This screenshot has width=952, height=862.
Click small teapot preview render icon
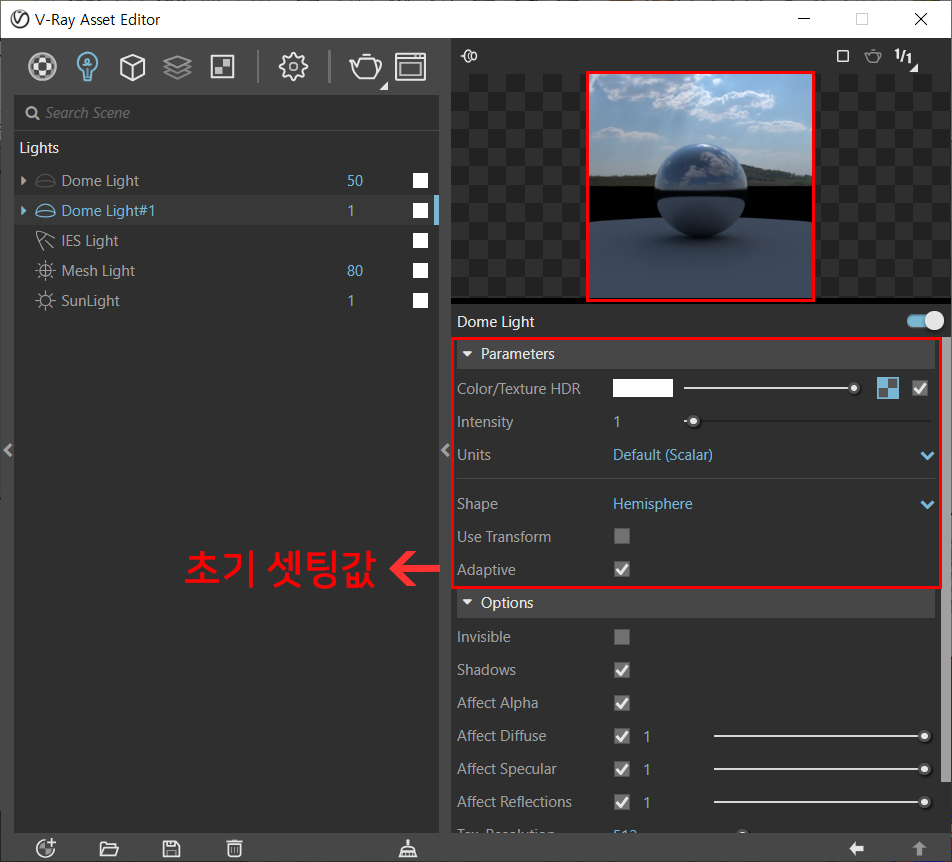pyautogui.click(x=873, y=56)
